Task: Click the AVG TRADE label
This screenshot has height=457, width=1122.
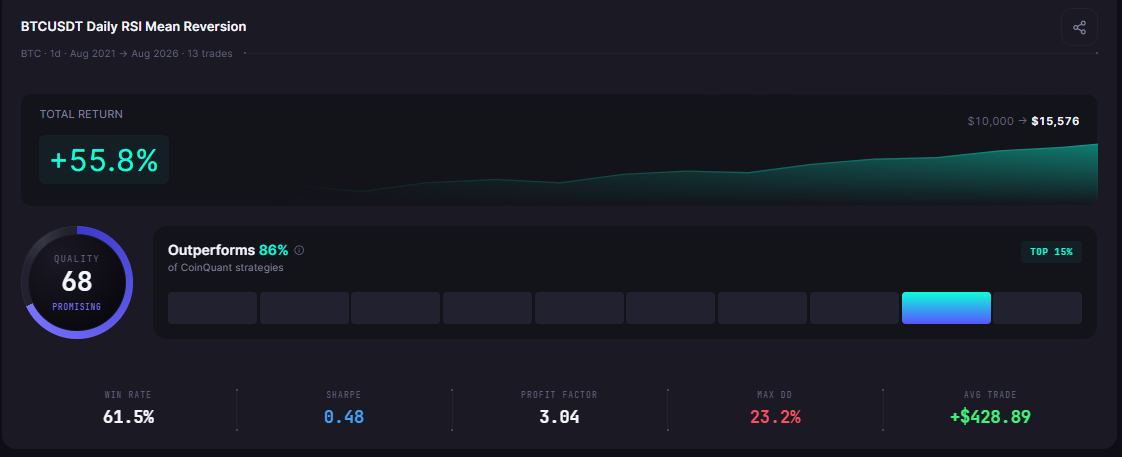Action: coord(990,395)
